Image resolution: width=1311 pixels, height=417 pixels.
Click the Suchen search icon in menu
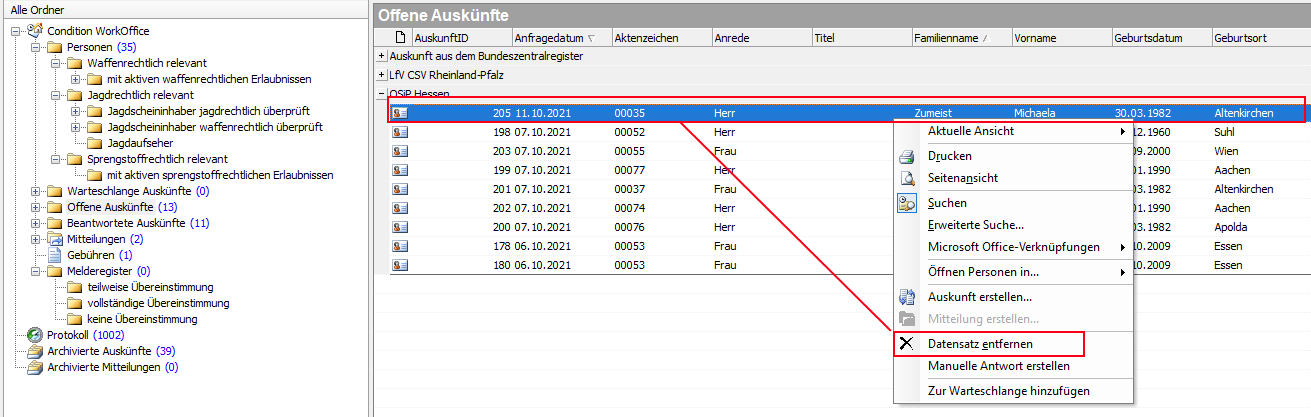pyautogui.click(x=907, y=204)
